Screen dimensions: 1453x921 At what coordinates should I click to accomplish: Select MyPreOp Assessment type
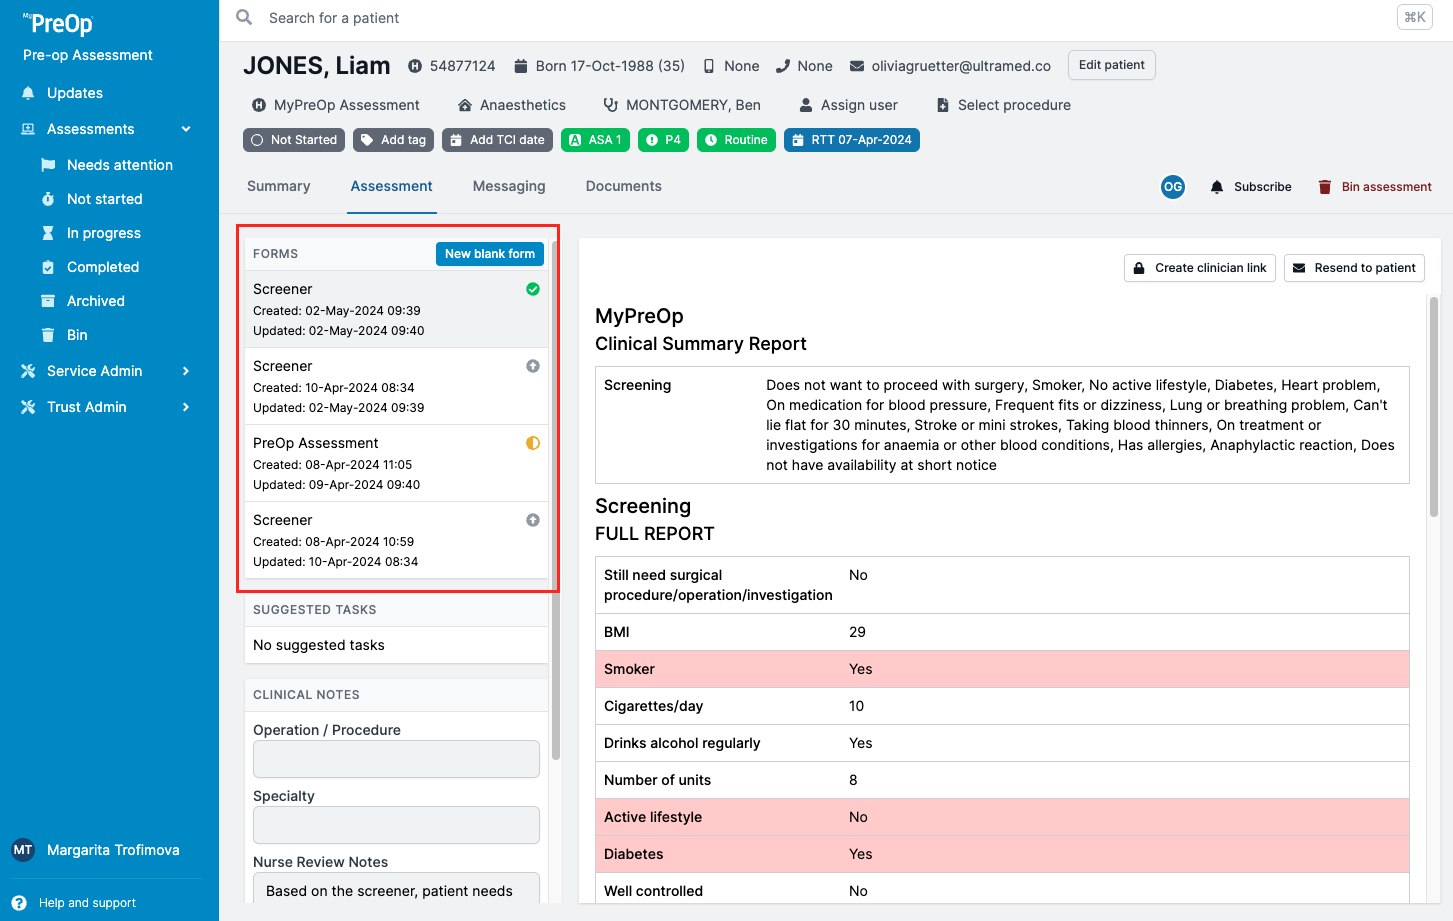pyautogui.click(x=336, y=105)
